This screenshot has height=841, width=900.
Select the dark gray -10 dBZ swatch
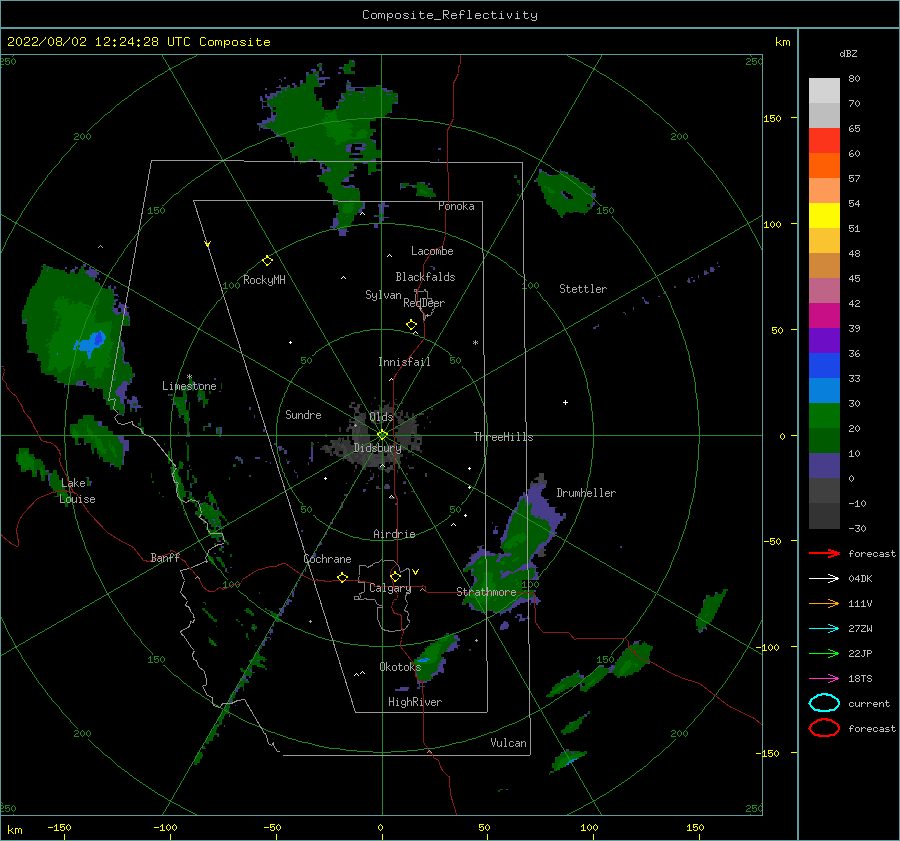[x=824, y=515]
